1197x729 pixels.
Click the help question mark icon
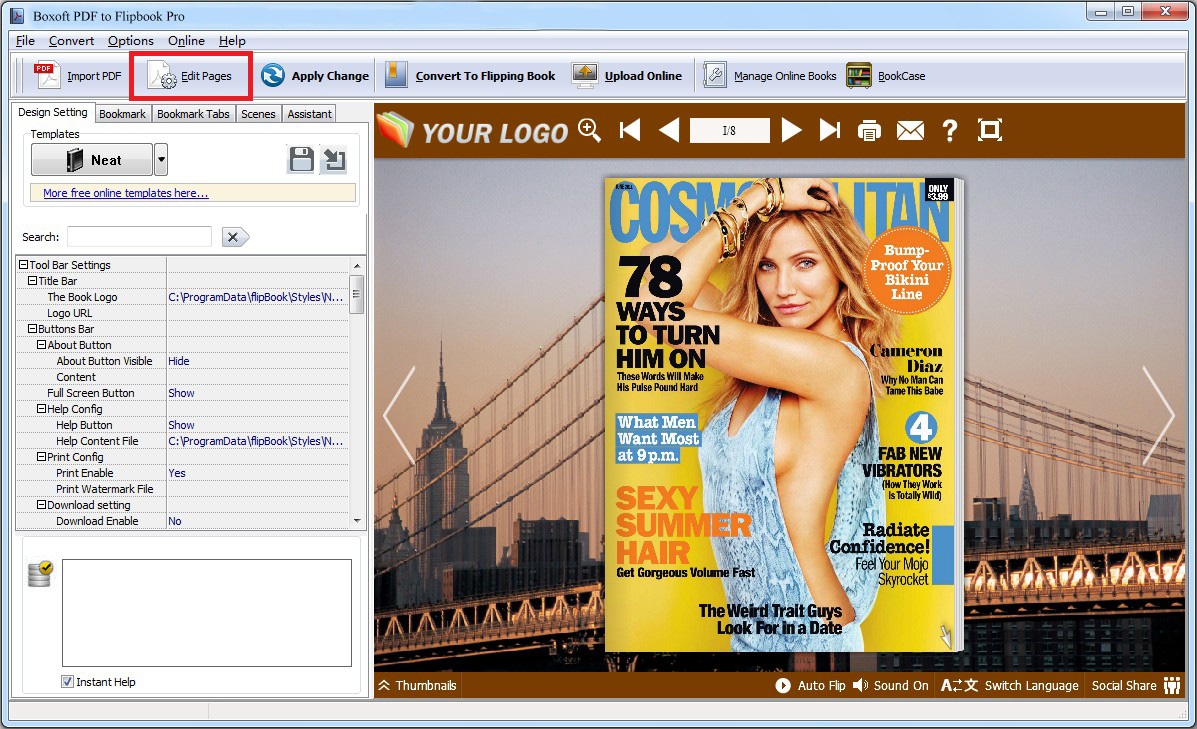(950, 131)
